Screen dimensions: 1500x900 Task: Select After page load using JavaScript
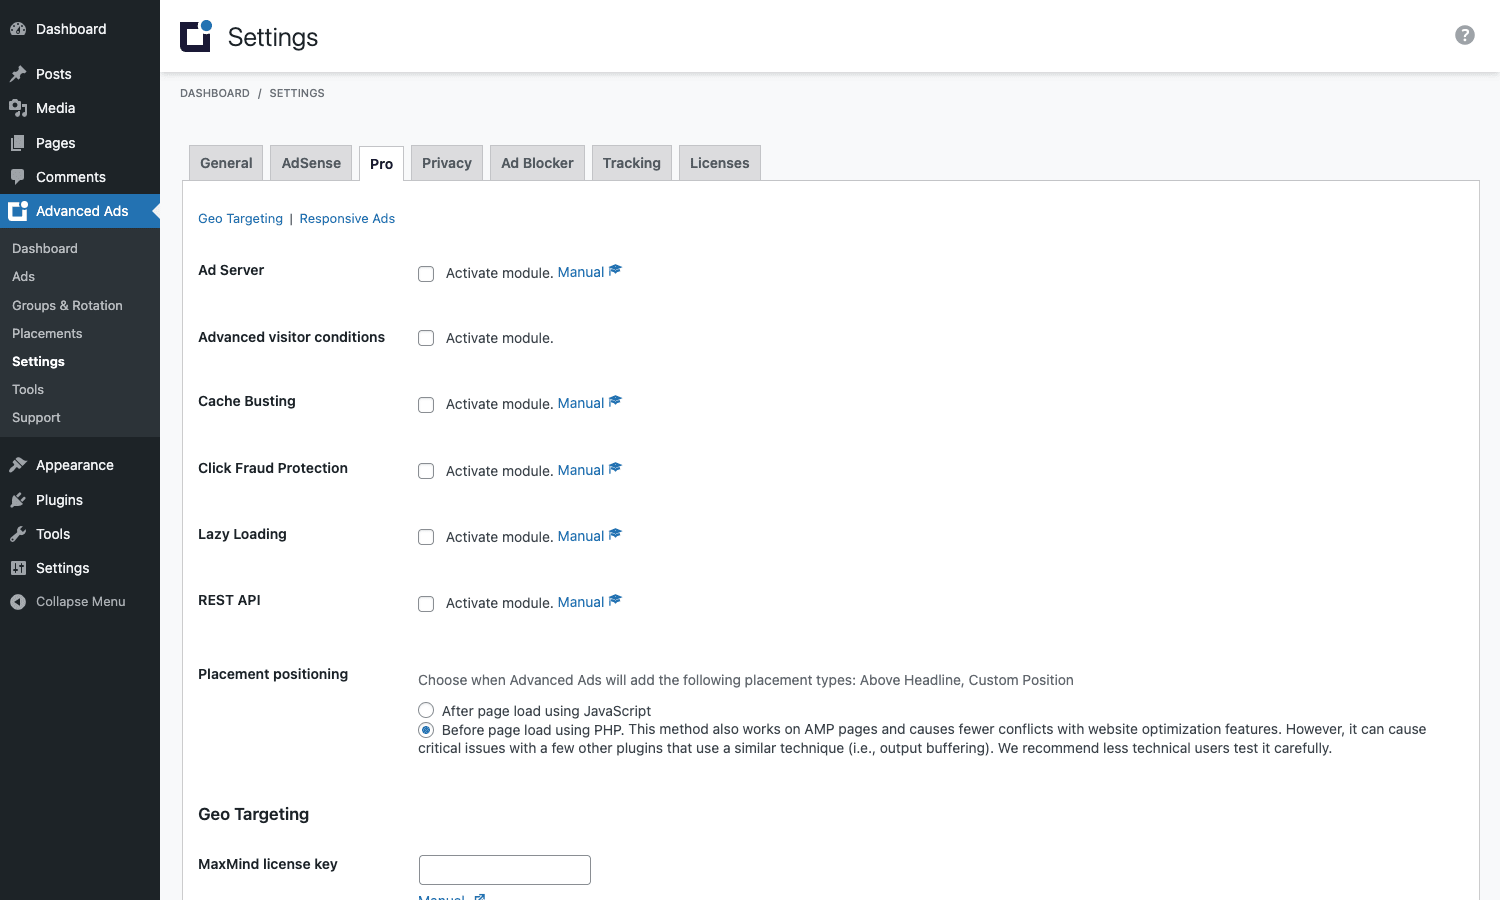[426, 710]
